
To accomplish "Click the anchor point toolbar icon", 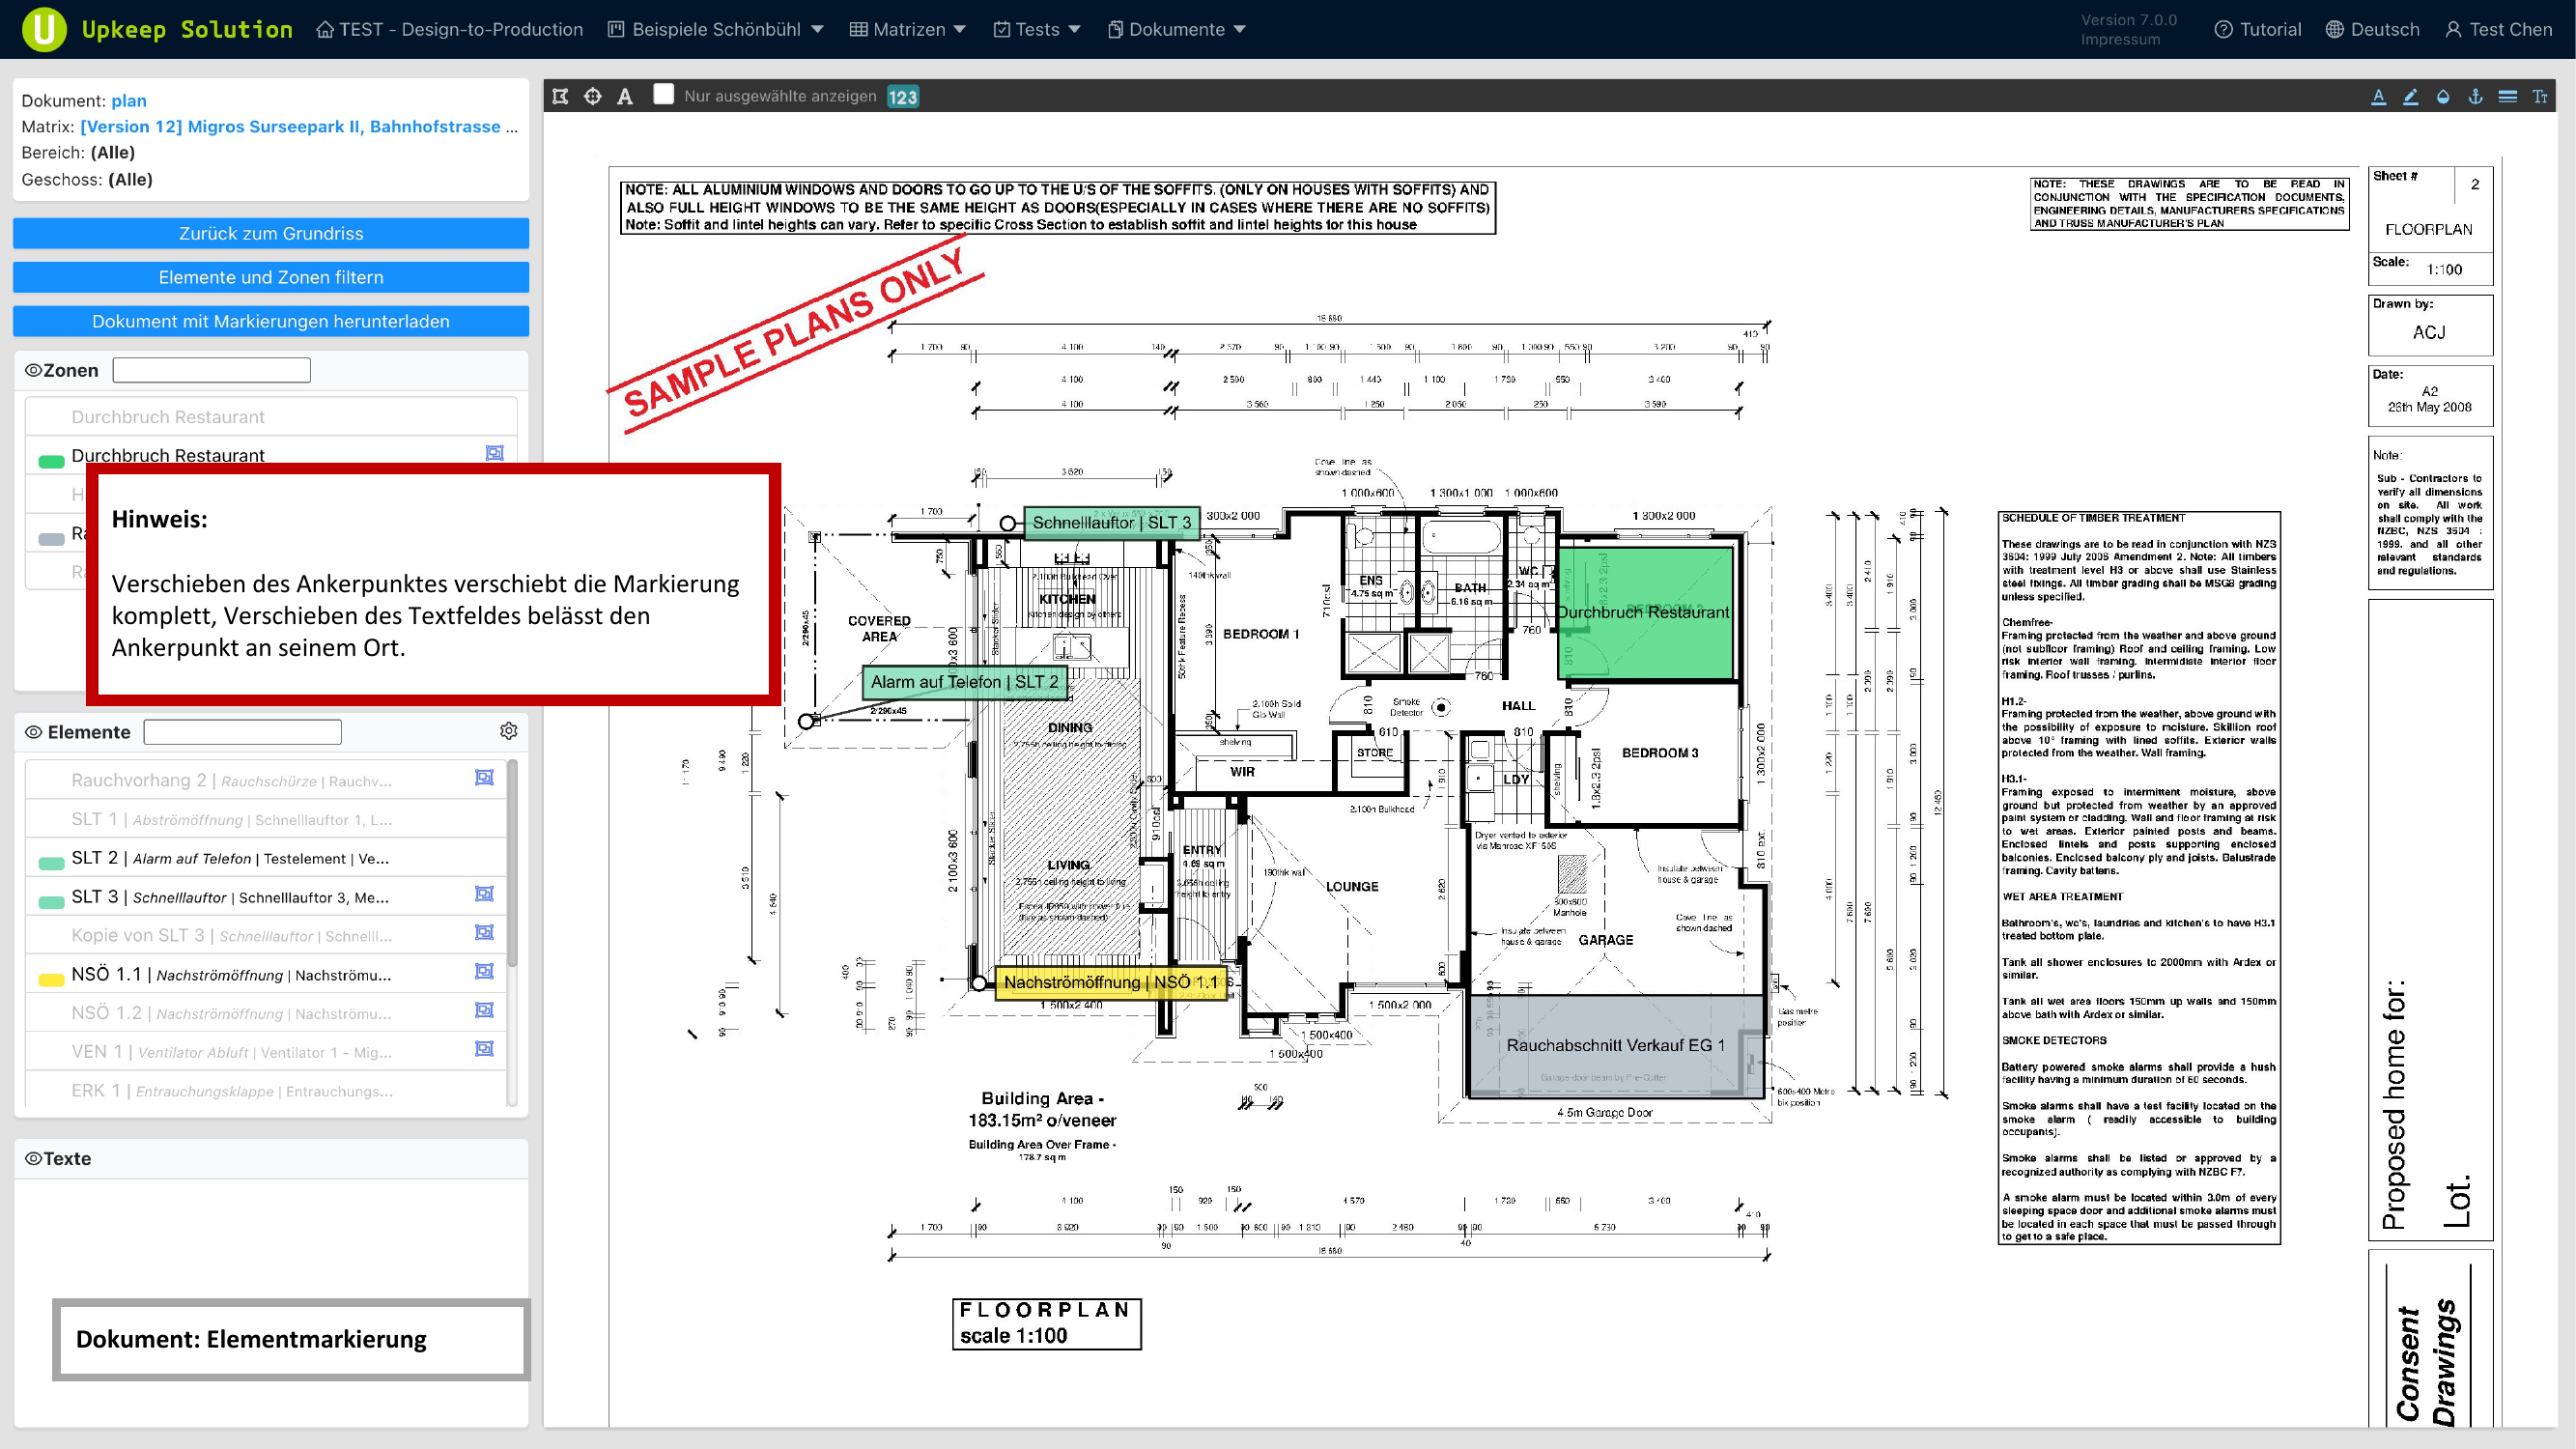I will coord(2475,96).
